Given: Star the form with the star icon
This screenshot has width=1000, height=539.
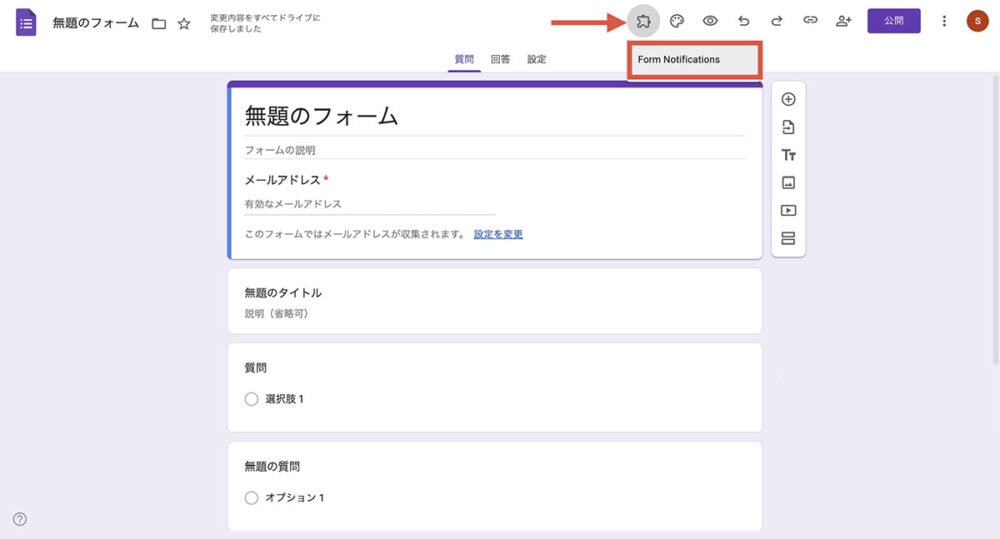Looking at the screenshot, I should [x=184, y=23].
